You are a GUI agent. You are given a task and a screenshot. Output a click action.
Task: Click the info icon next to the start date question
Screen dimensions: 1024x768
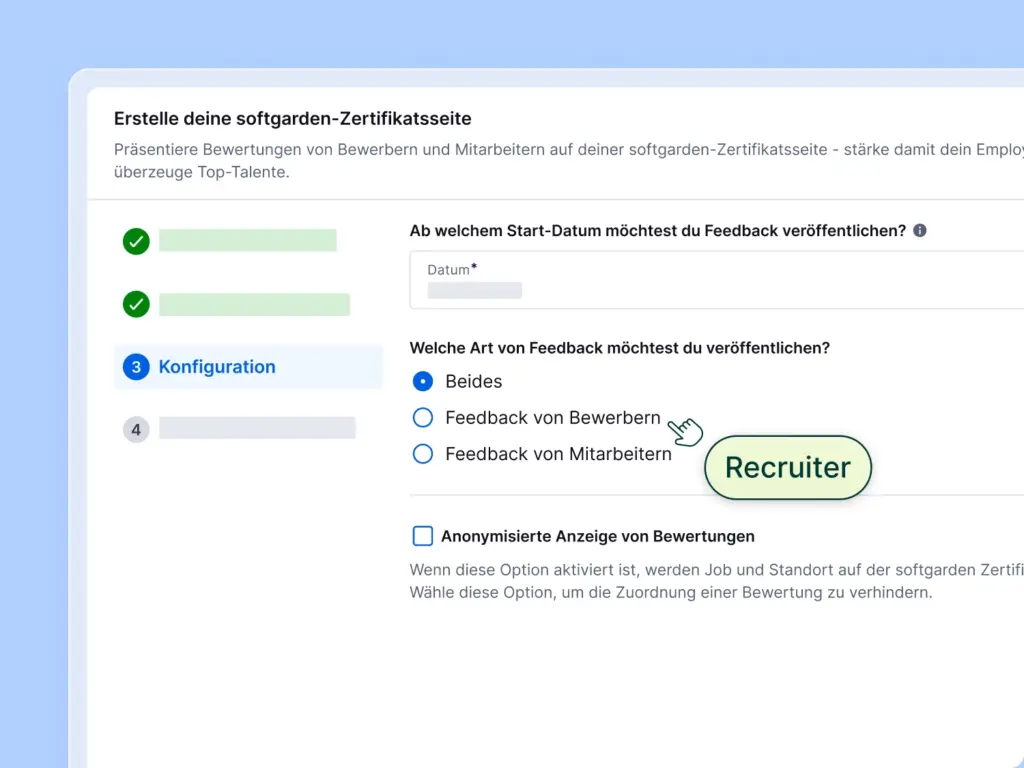[x=919, y=230]
